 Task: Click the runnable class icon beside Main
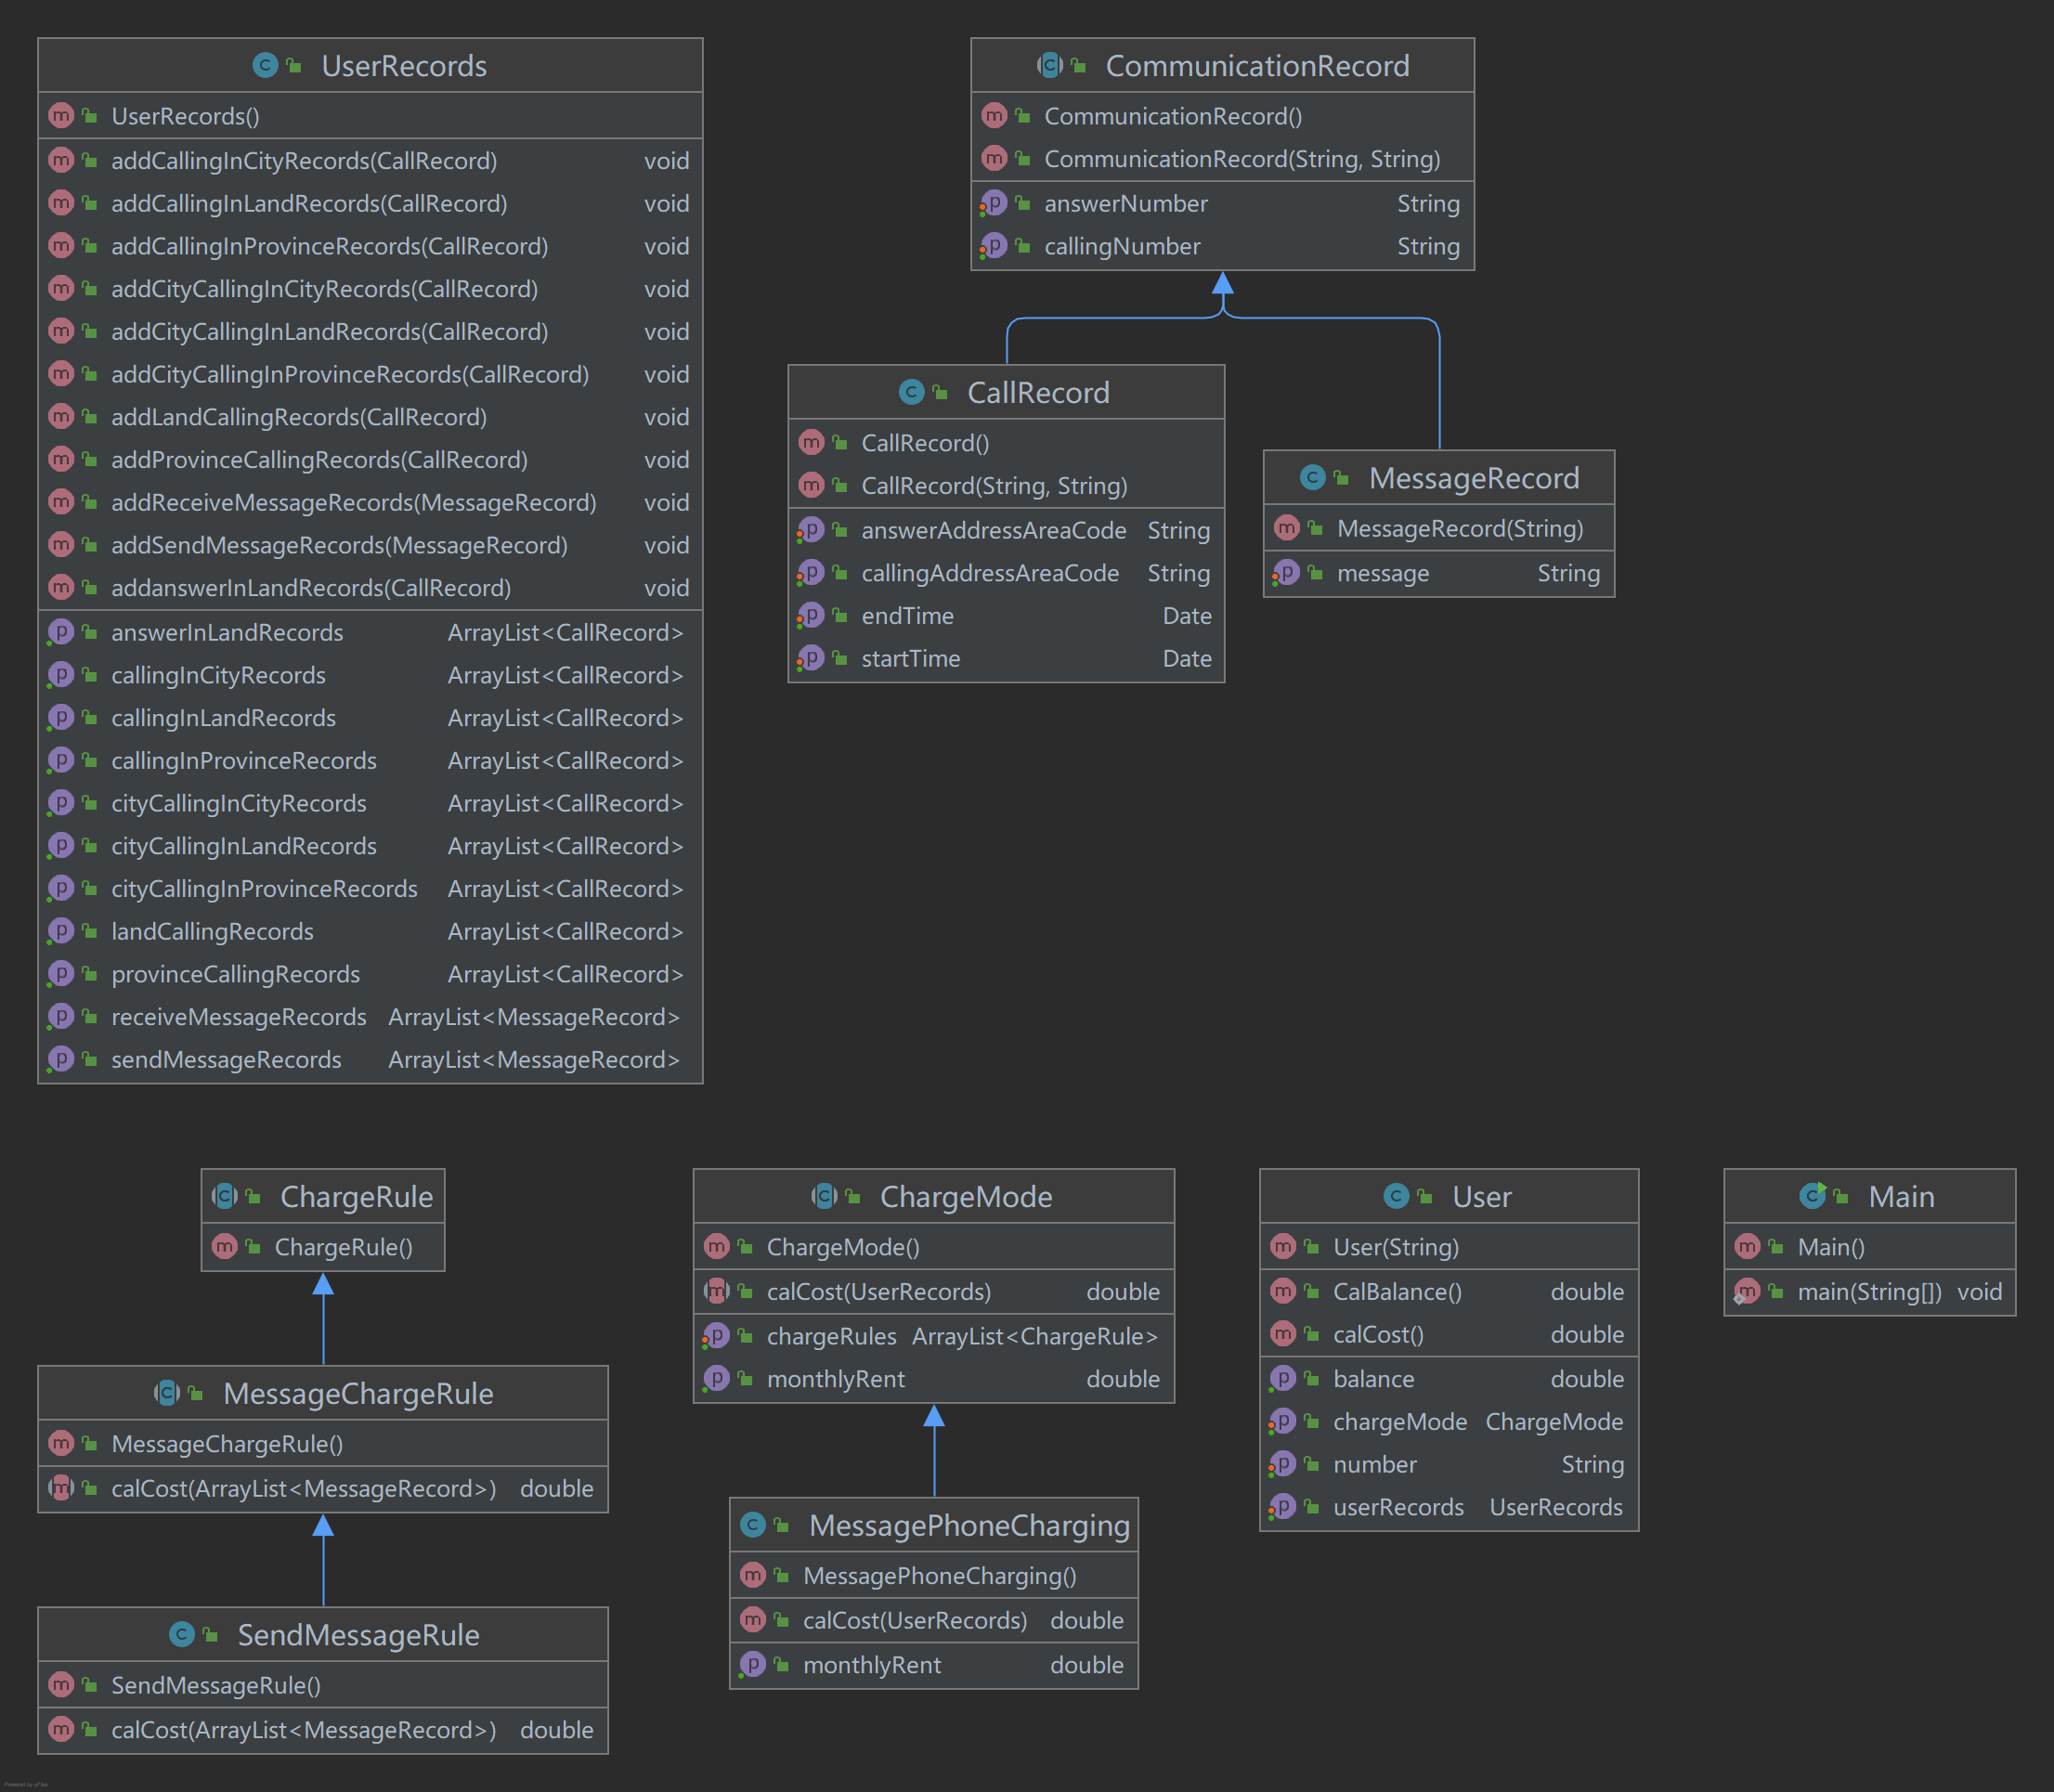point(1812,1195)
